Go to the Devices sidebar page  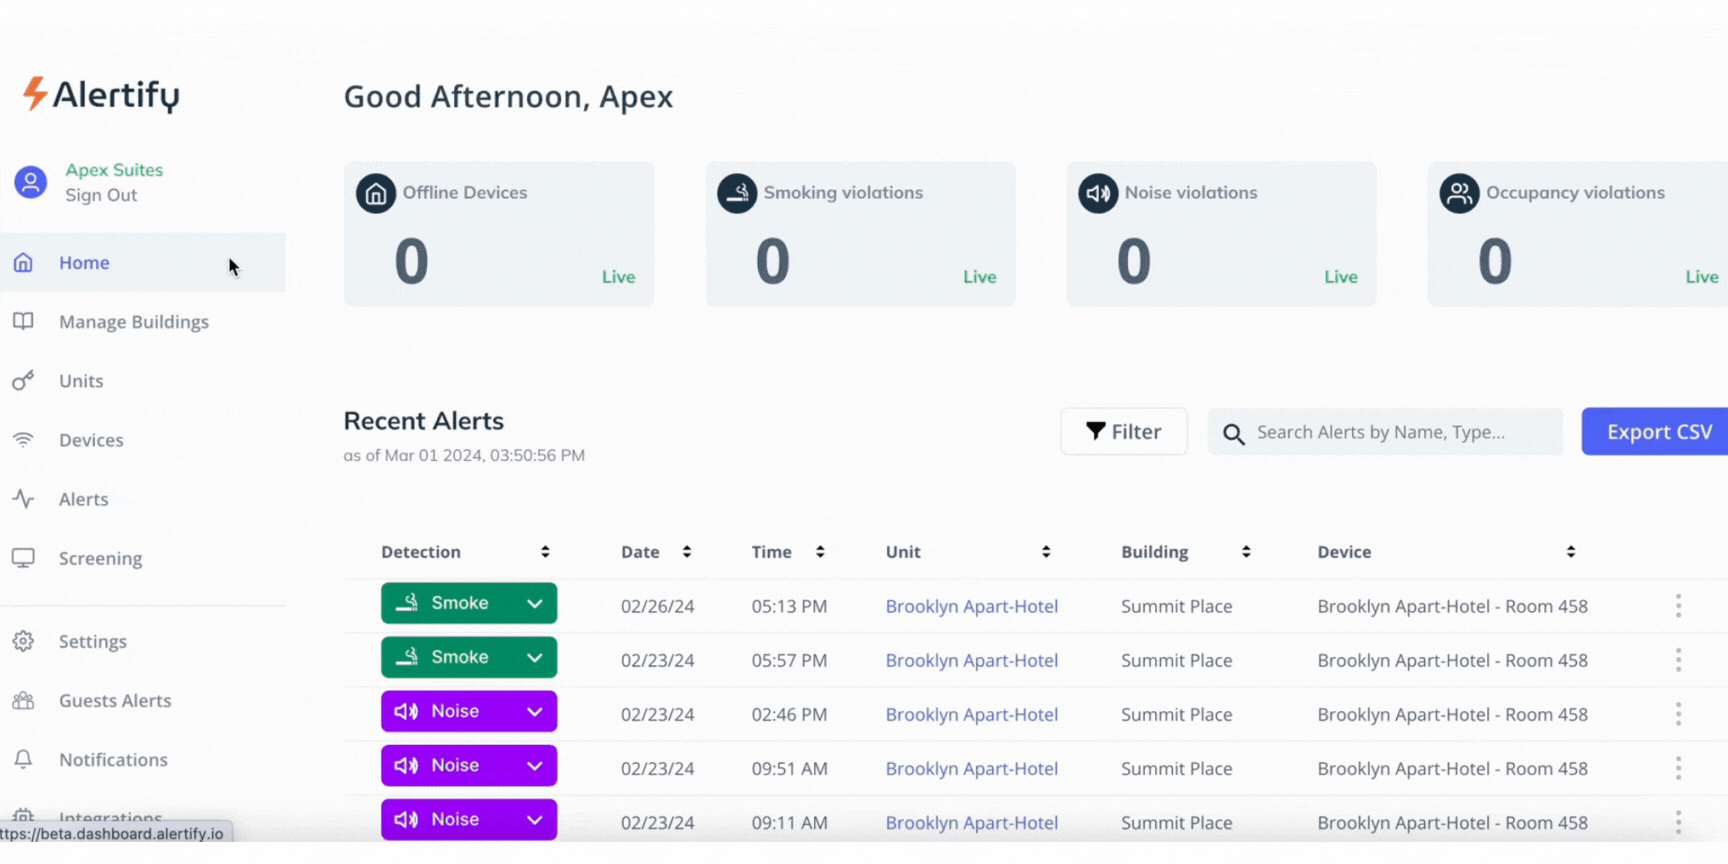[91, 440]
